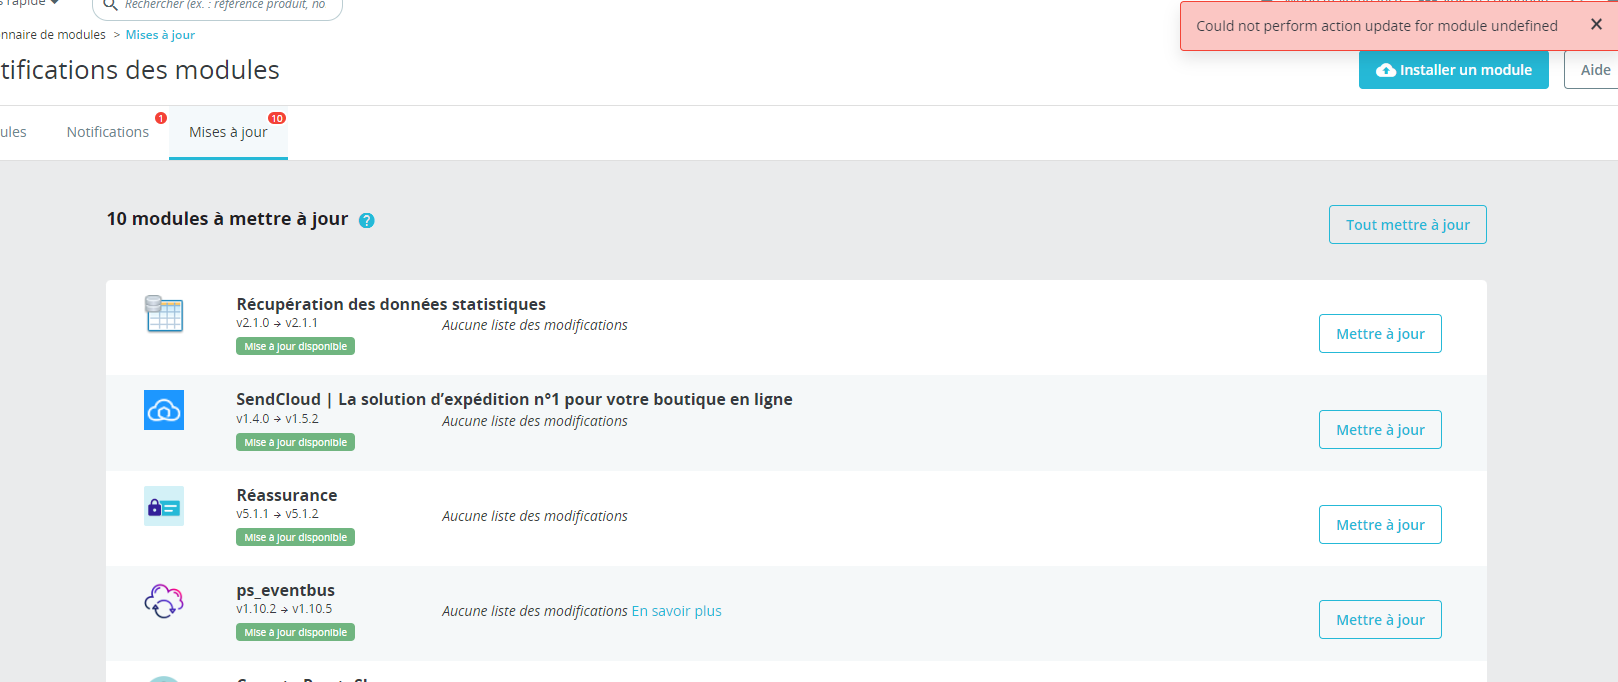This screenshot has width=1618, height=682.
Task: Update the SendCloud module
Action: click(1380, 430)
